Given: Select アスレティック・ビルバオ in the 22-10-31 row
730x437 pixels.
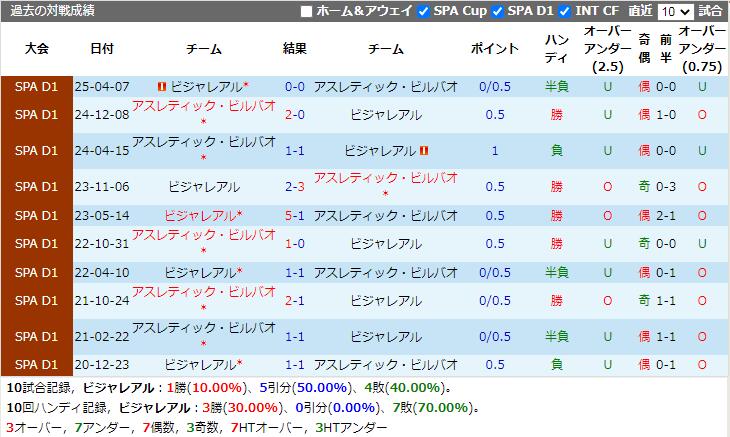Looking at the screenshot, I should point(204,235).
